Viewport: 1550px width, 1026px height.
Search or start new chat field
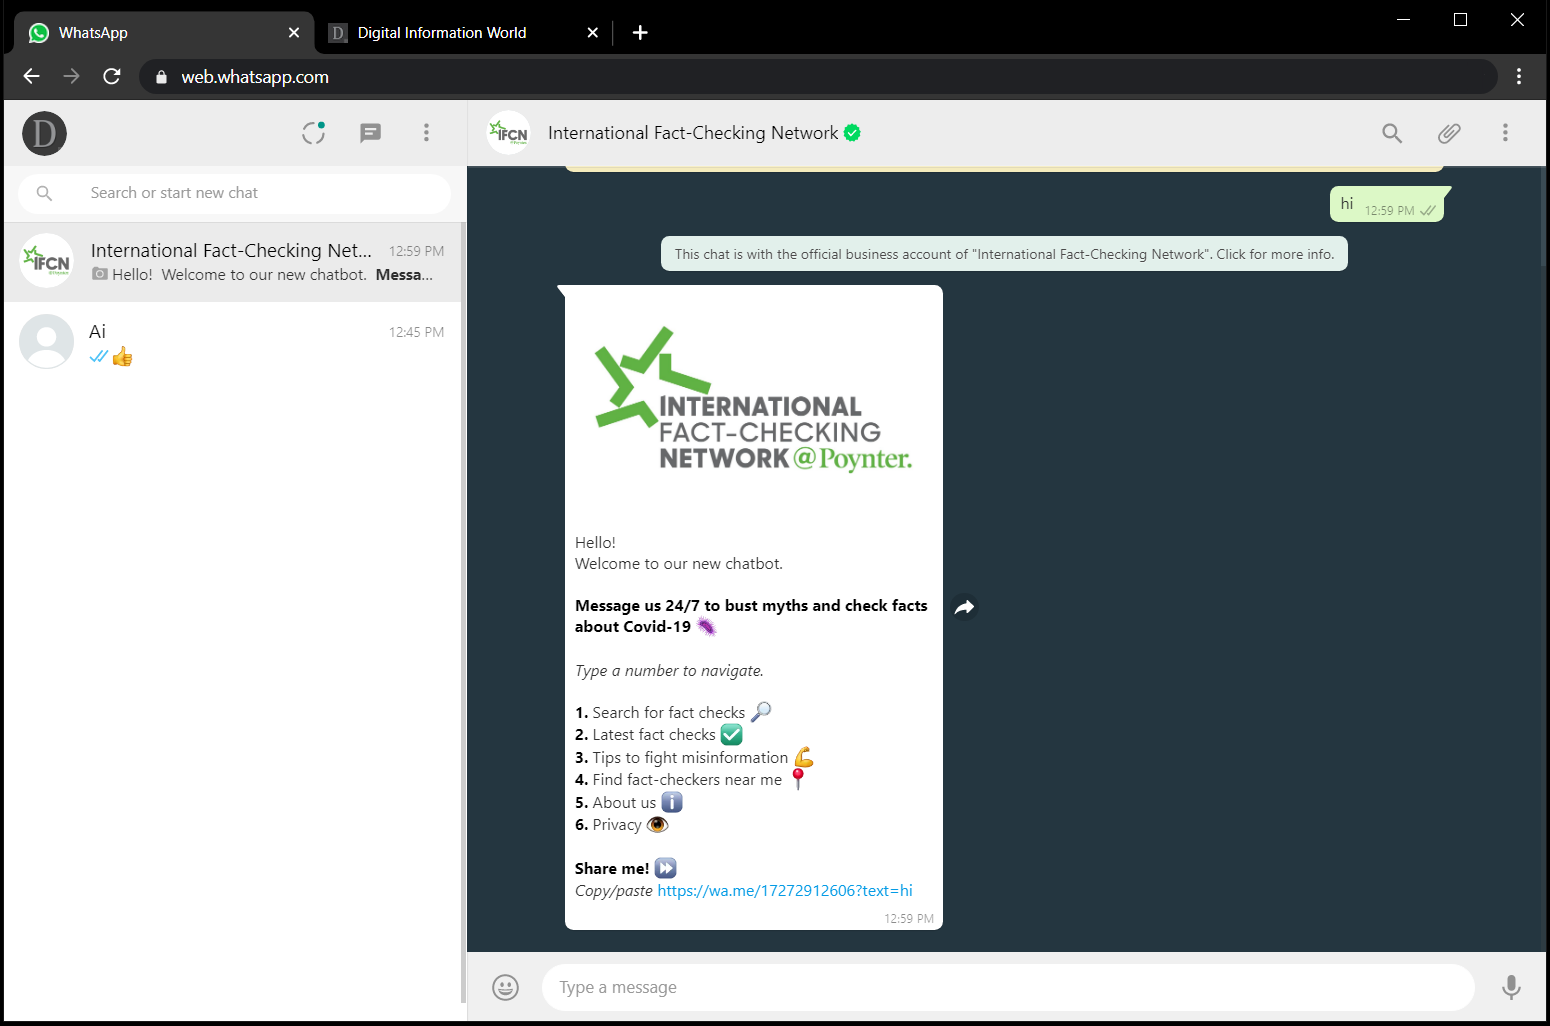[235, 193]
